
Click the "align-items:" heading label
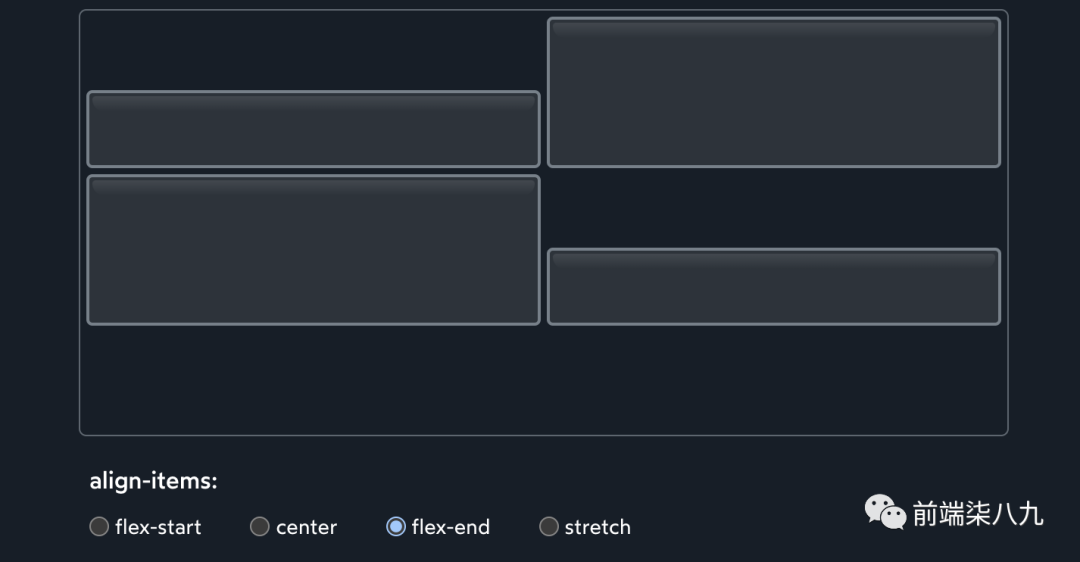click(153, 481)
